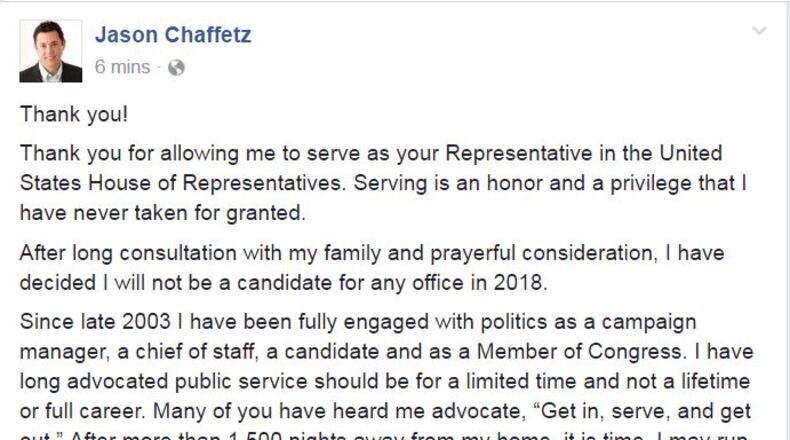Expand the post options chevron
The image size is (790, 440).
759,32
